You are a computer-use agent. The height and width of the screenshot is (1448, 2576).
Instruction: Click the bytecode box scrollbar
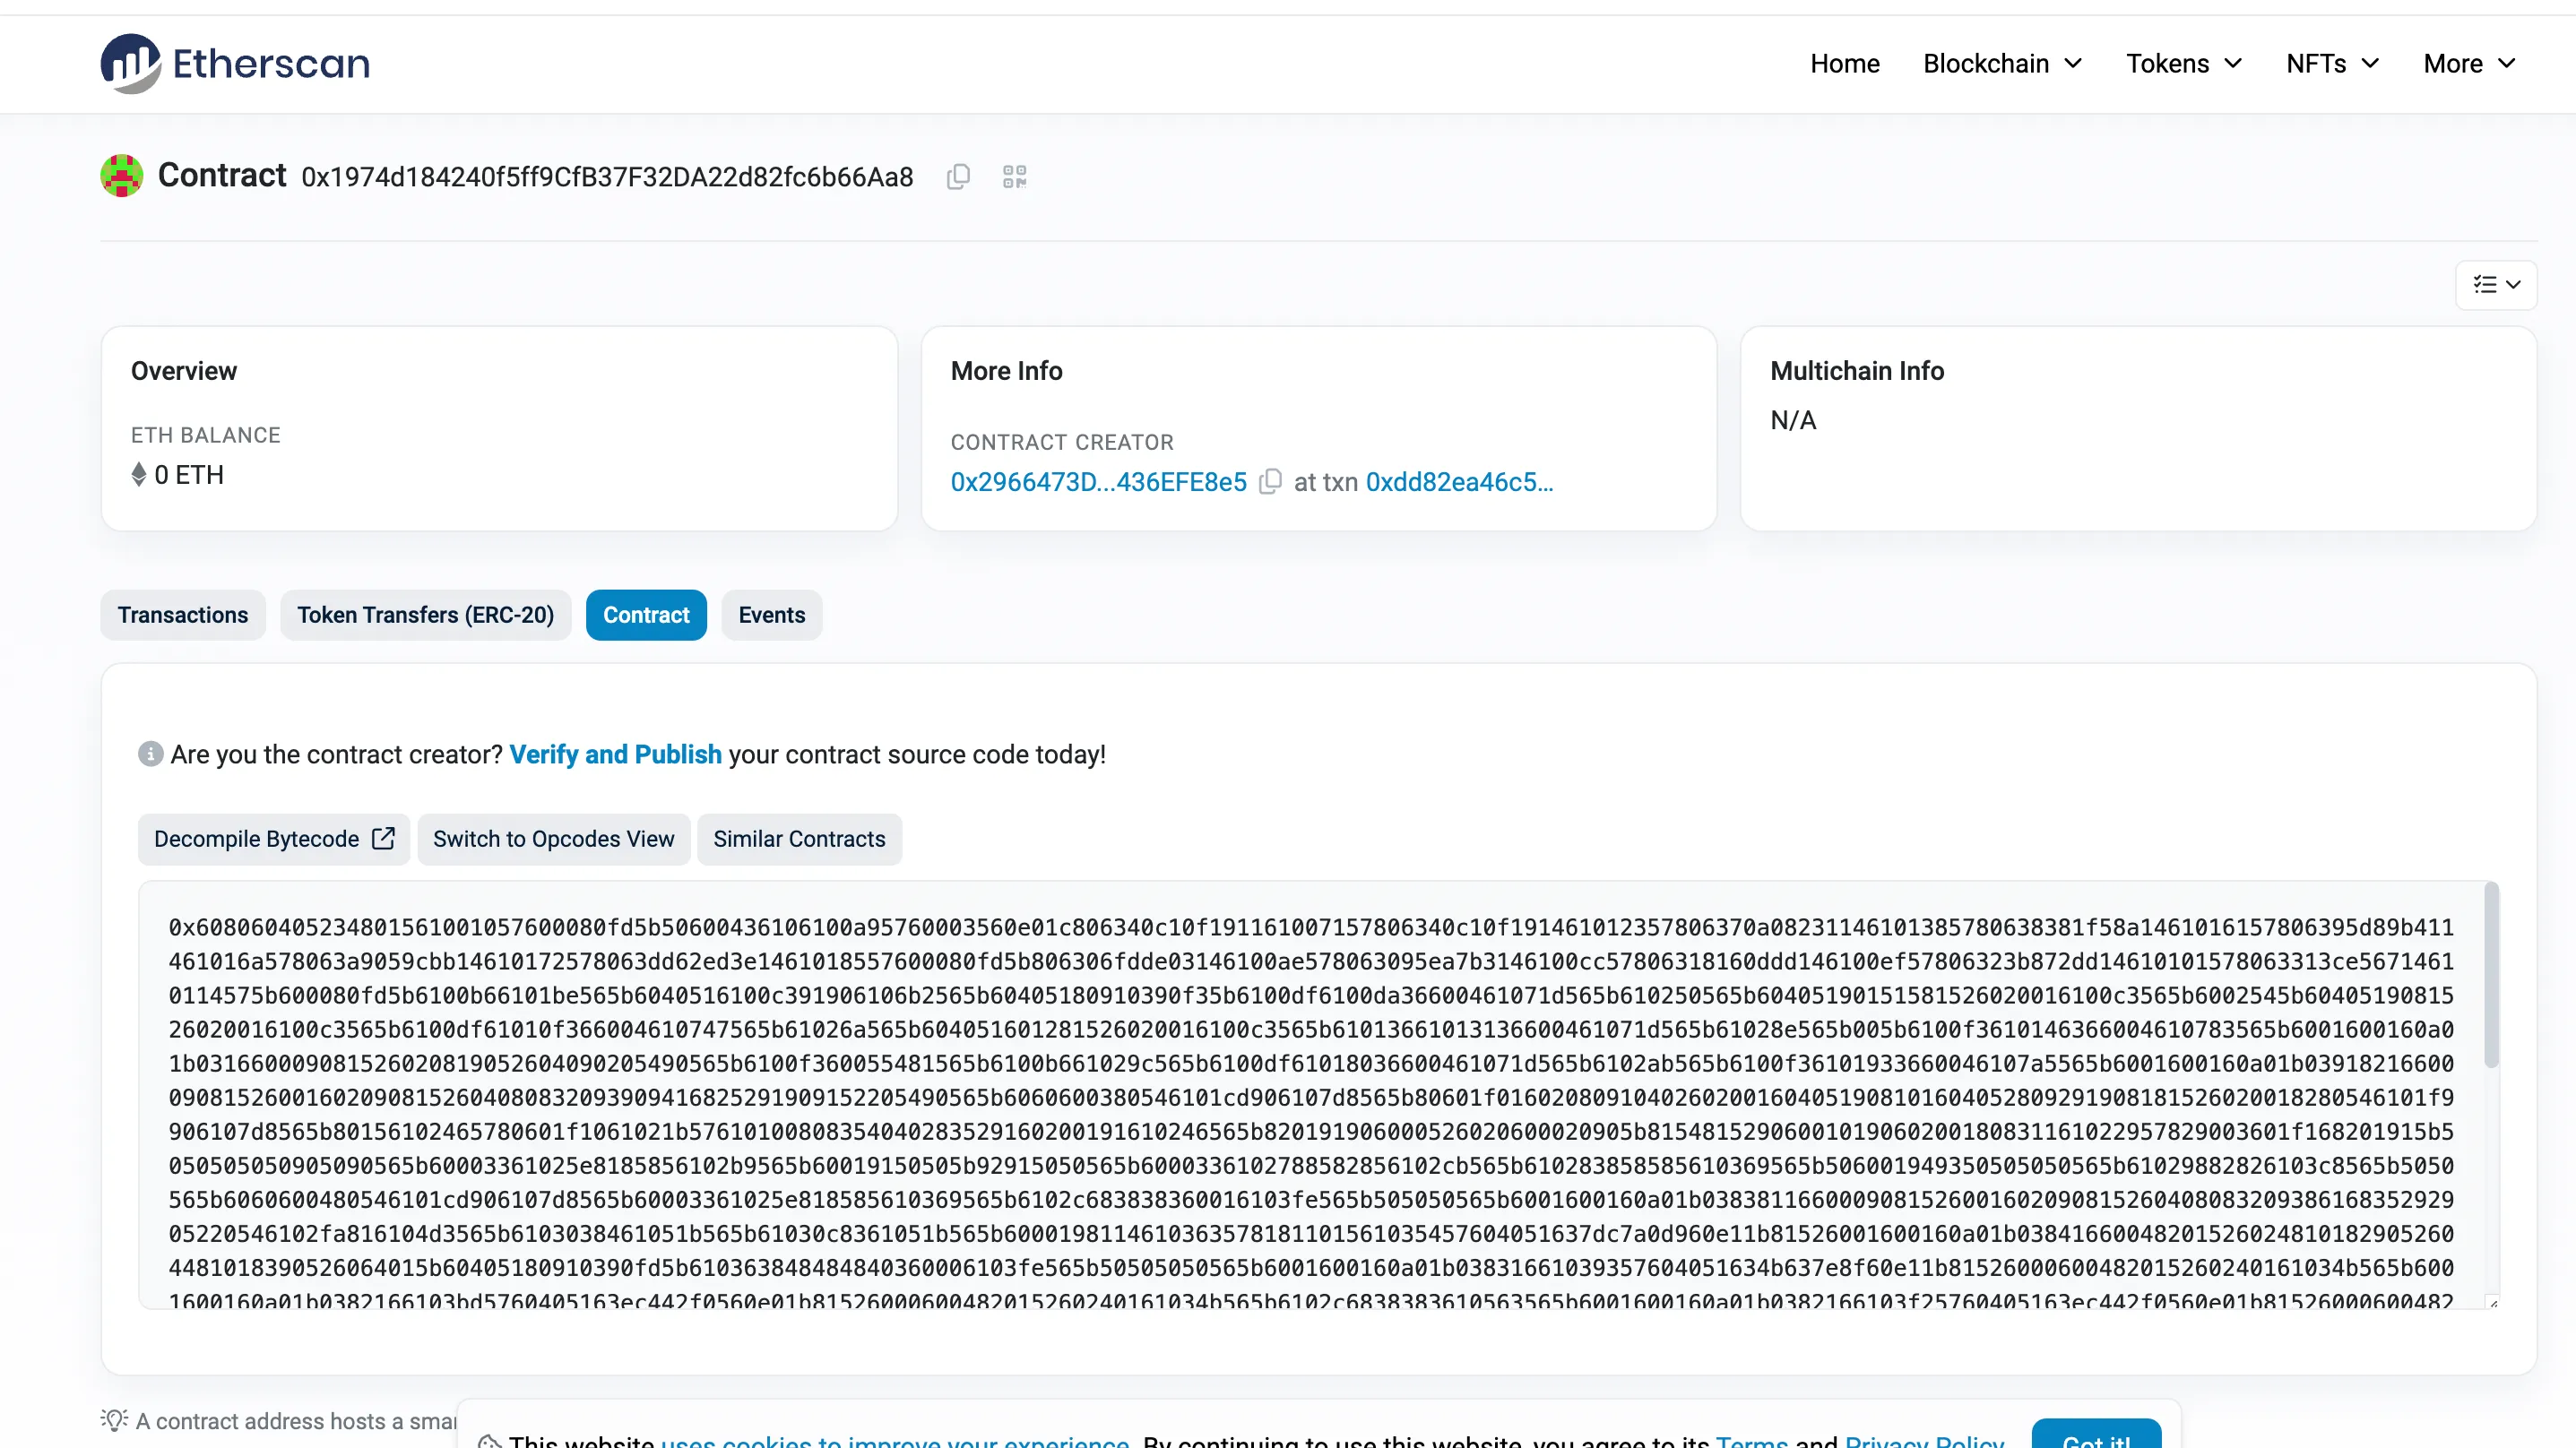2490,975
